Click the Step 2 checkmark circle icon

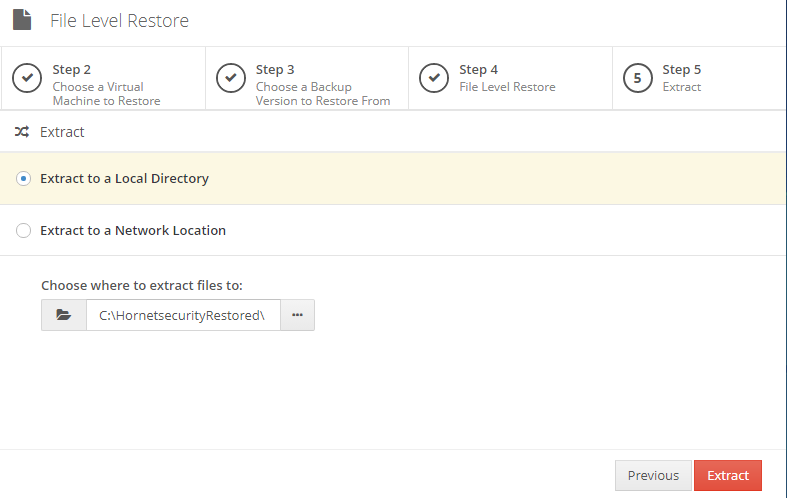point(27,78)
